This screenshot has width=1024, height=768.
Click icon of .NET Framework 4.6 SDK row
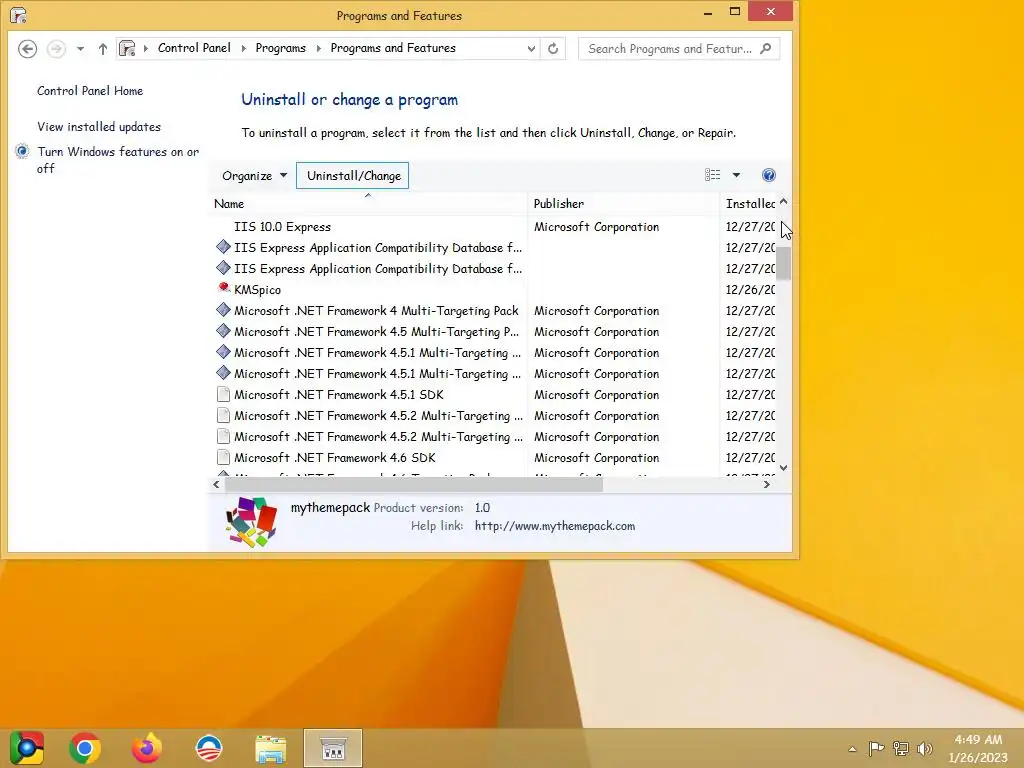223,457
